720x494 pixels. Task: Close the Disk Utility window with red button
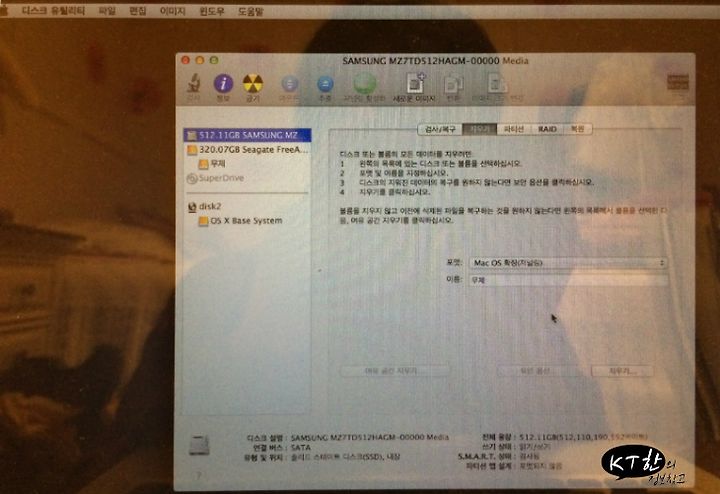[186, 60]
